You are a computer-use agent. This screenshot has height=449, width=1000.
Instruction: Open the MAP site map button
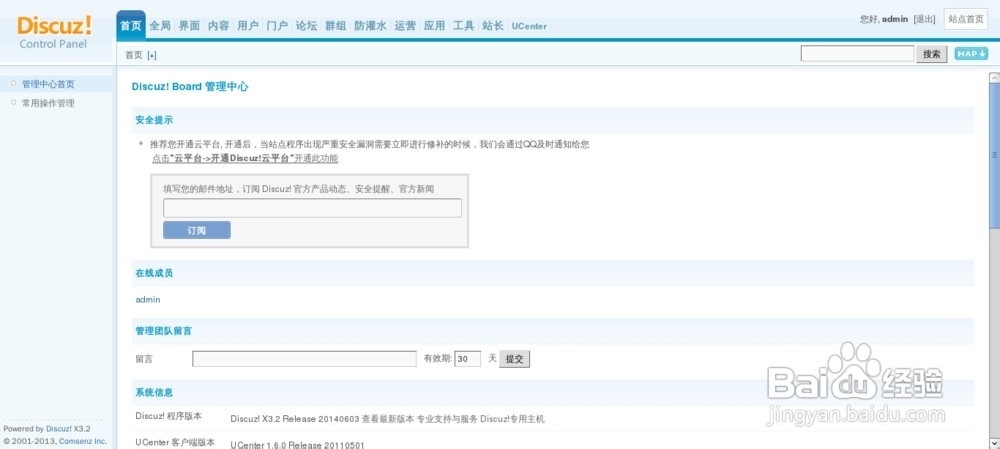click(x=971, y=54)
